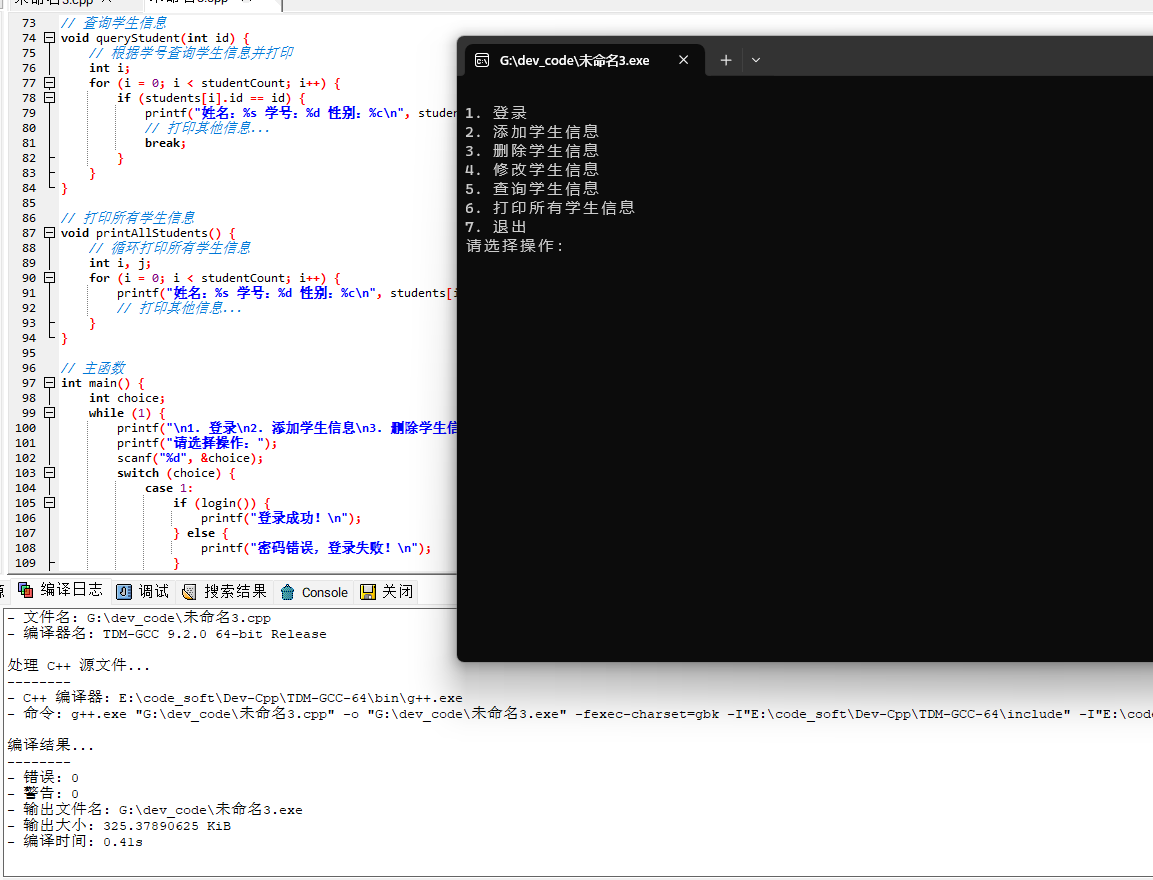The height and width of the screenshot is (880, 1153).
Task: Collapse the if login block at line 105
Action: [x=49, y=503]
